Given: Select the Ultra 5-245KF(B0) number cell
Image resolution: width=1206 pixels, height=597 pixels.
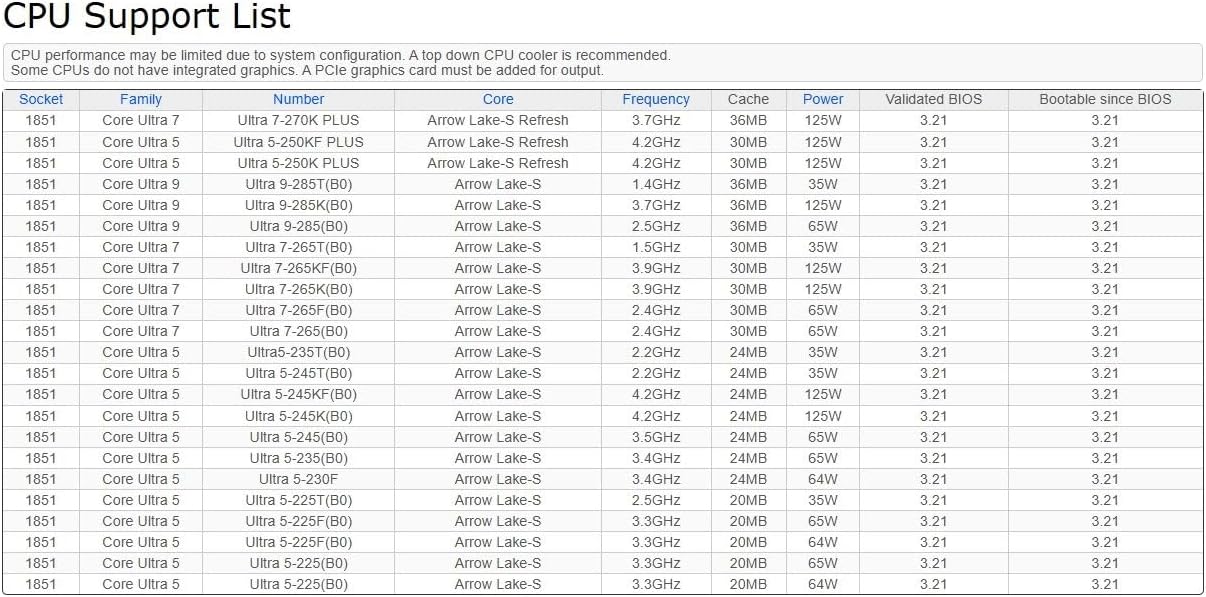Looking at the screenshot, I should 299,394.
